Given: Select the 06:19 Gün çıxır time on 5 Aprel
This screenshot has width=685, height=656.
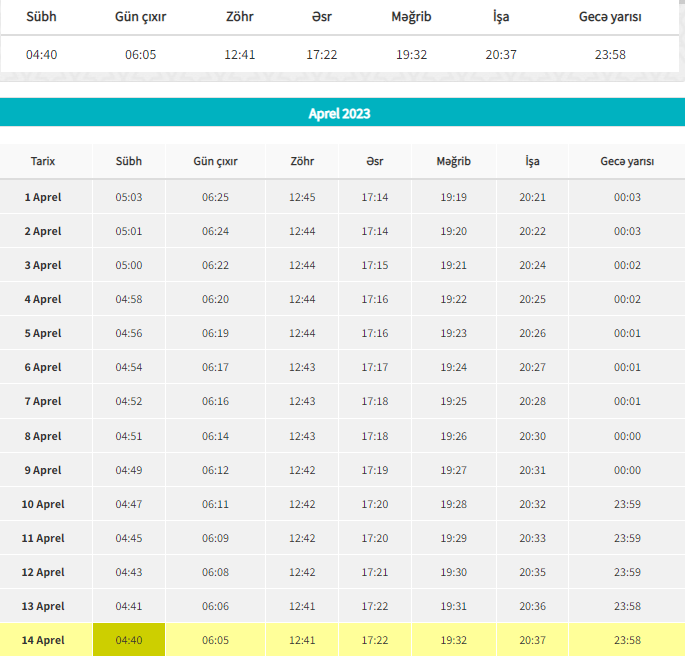Looking at the screenshot, I should [x=215, y=333].
